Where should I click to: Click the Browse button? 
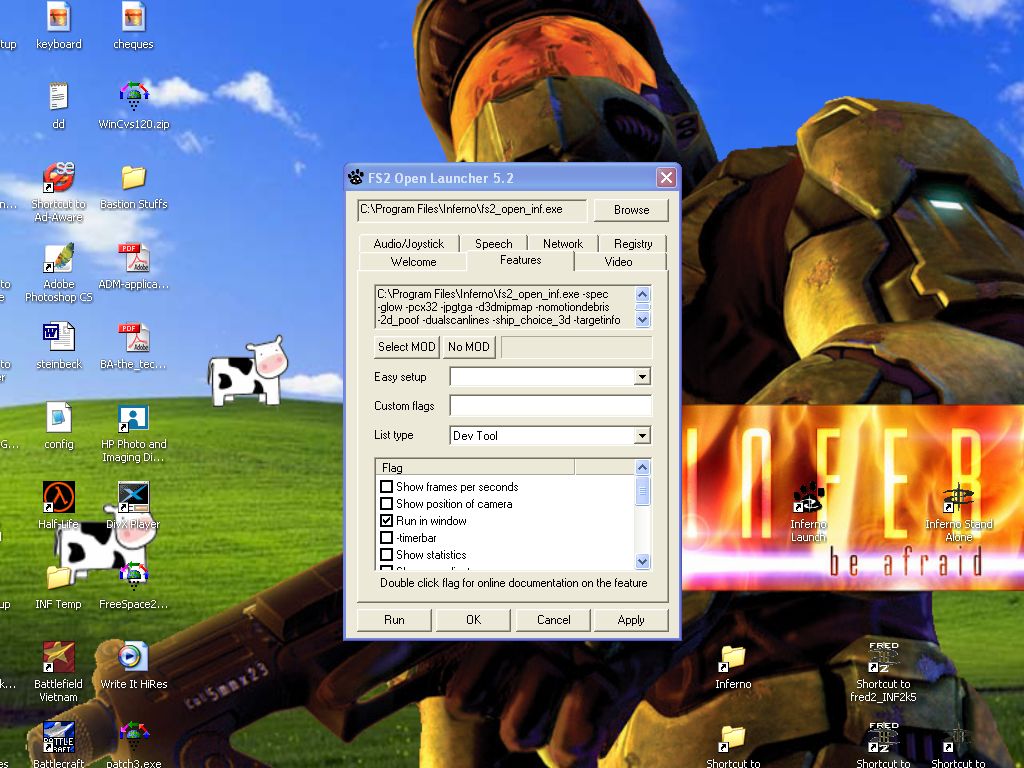632,210
